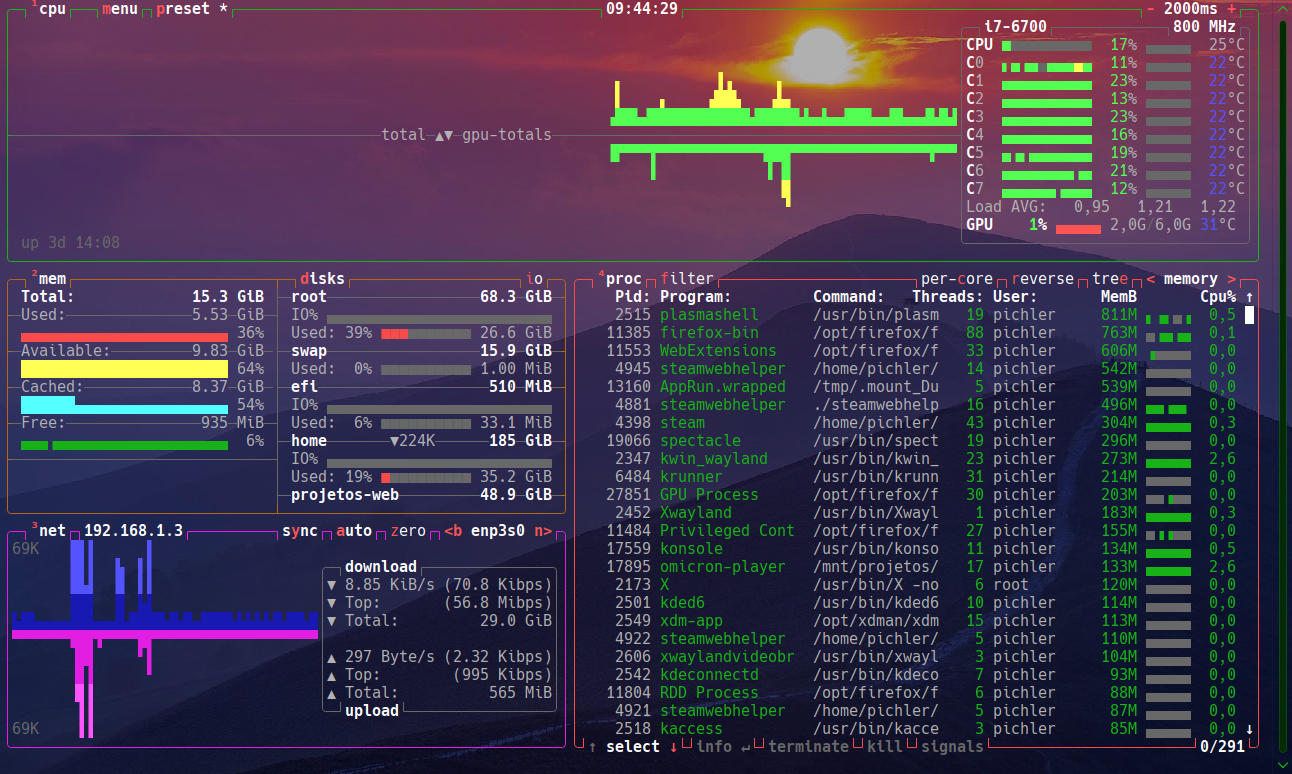The height and width of the screenshot is (774, 1292).
Task: Toggle auto scaling in net box
Action: pyautogui.click(x=354, y=531)
